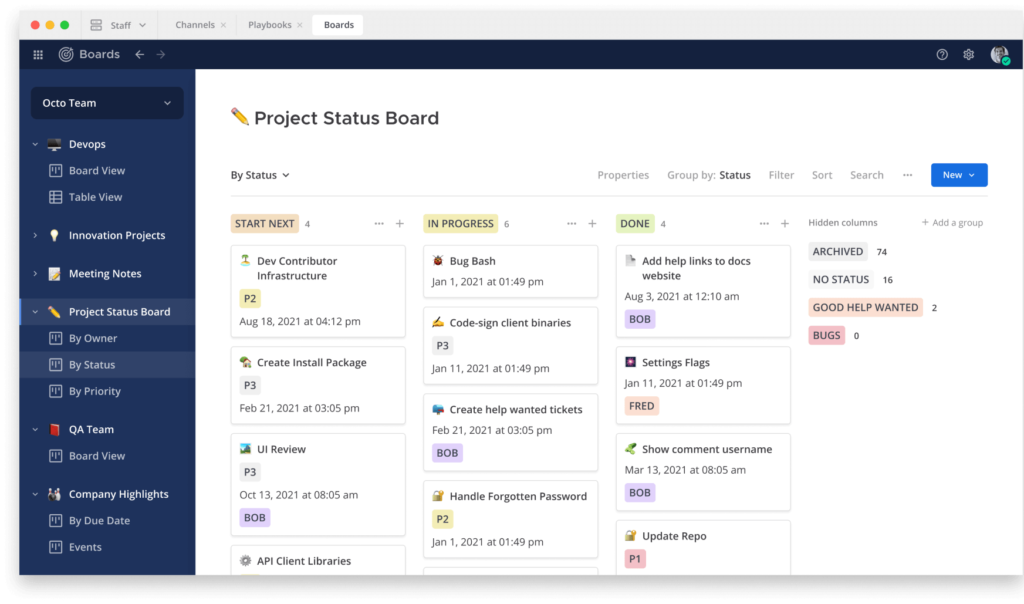Switch to the Playbooks tab

point(272,24)
